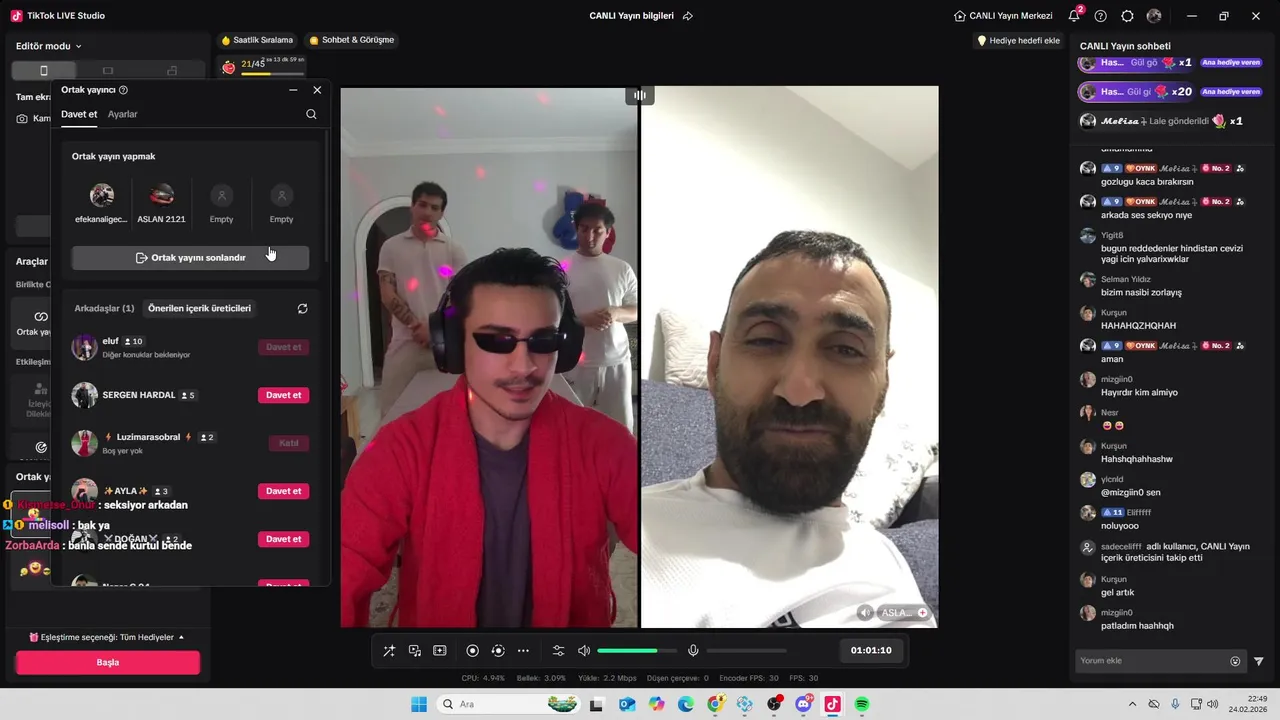The height and width of the screenshot is (720, 1280).
Task: Mute the microphone icon
Action: click(x=693, y=651)
